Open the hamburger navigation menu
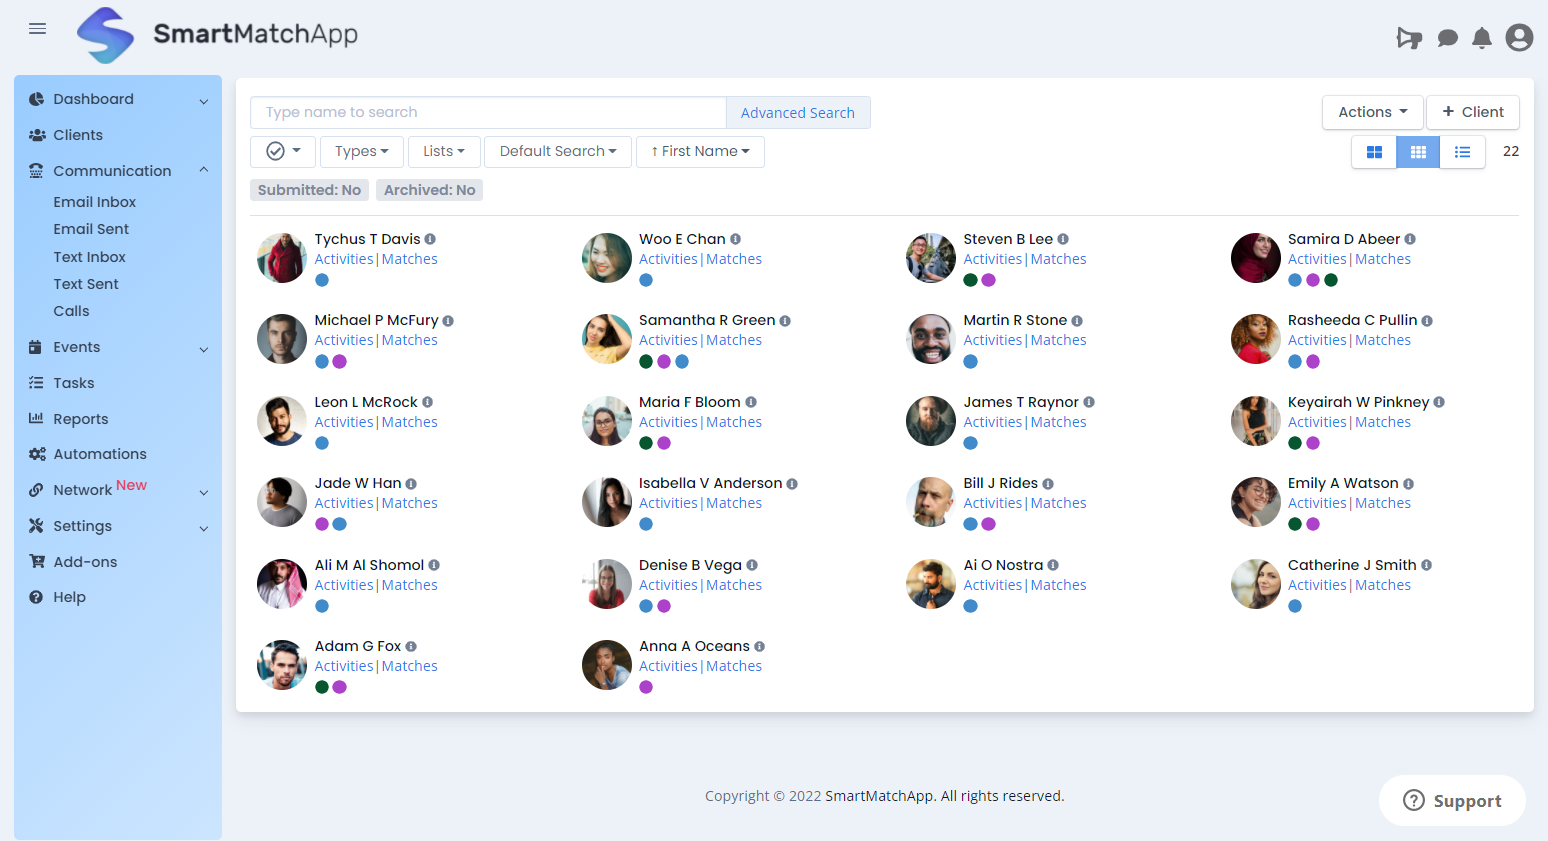Screen dimensions: 1548x841 click(37, 29)
